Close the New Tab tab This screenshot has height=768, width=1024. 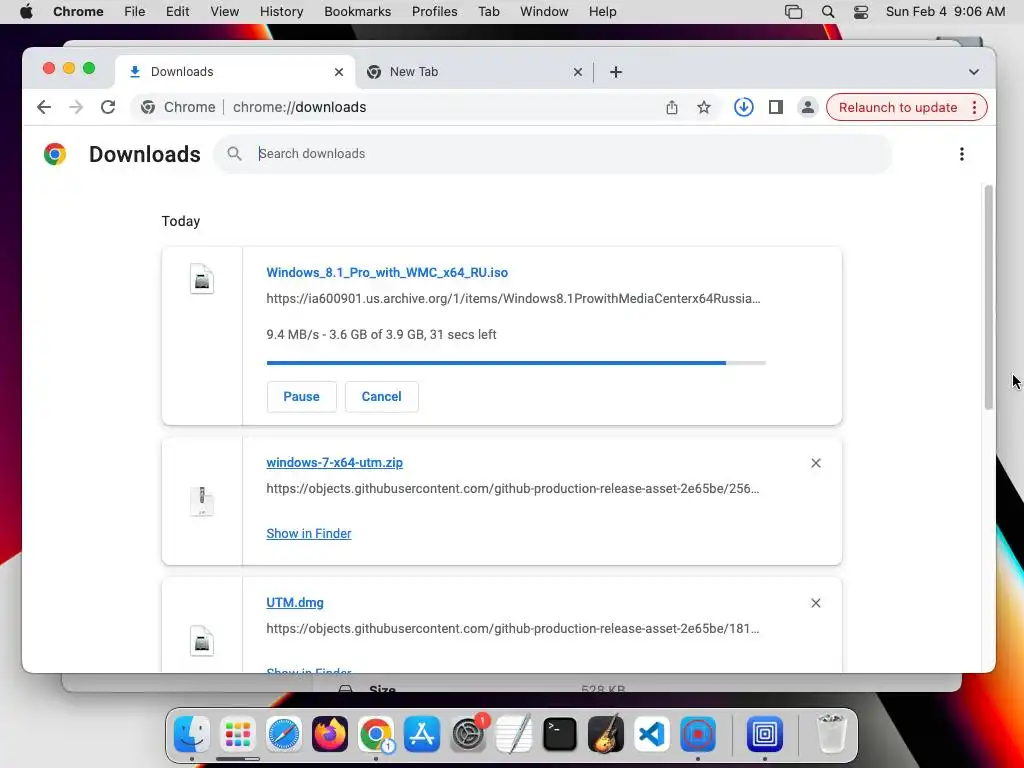click(577, 72)
